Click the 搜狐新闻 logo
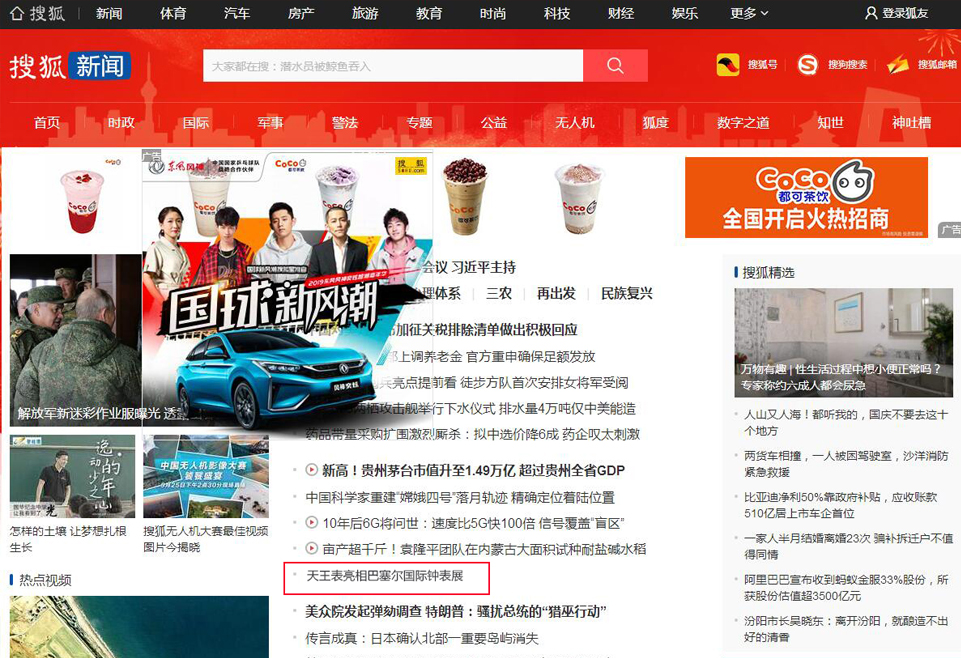Image resolution: width=961 pixels, height=658 pixels. coord(70,66)
